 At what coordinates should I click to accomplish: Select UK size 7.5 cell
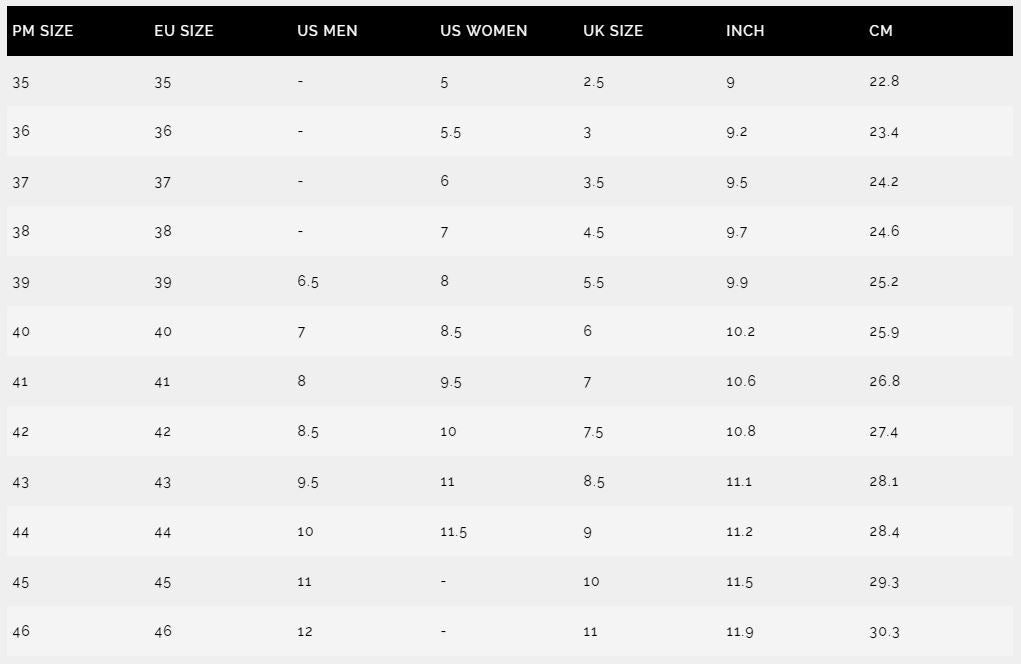coord(593,432)
